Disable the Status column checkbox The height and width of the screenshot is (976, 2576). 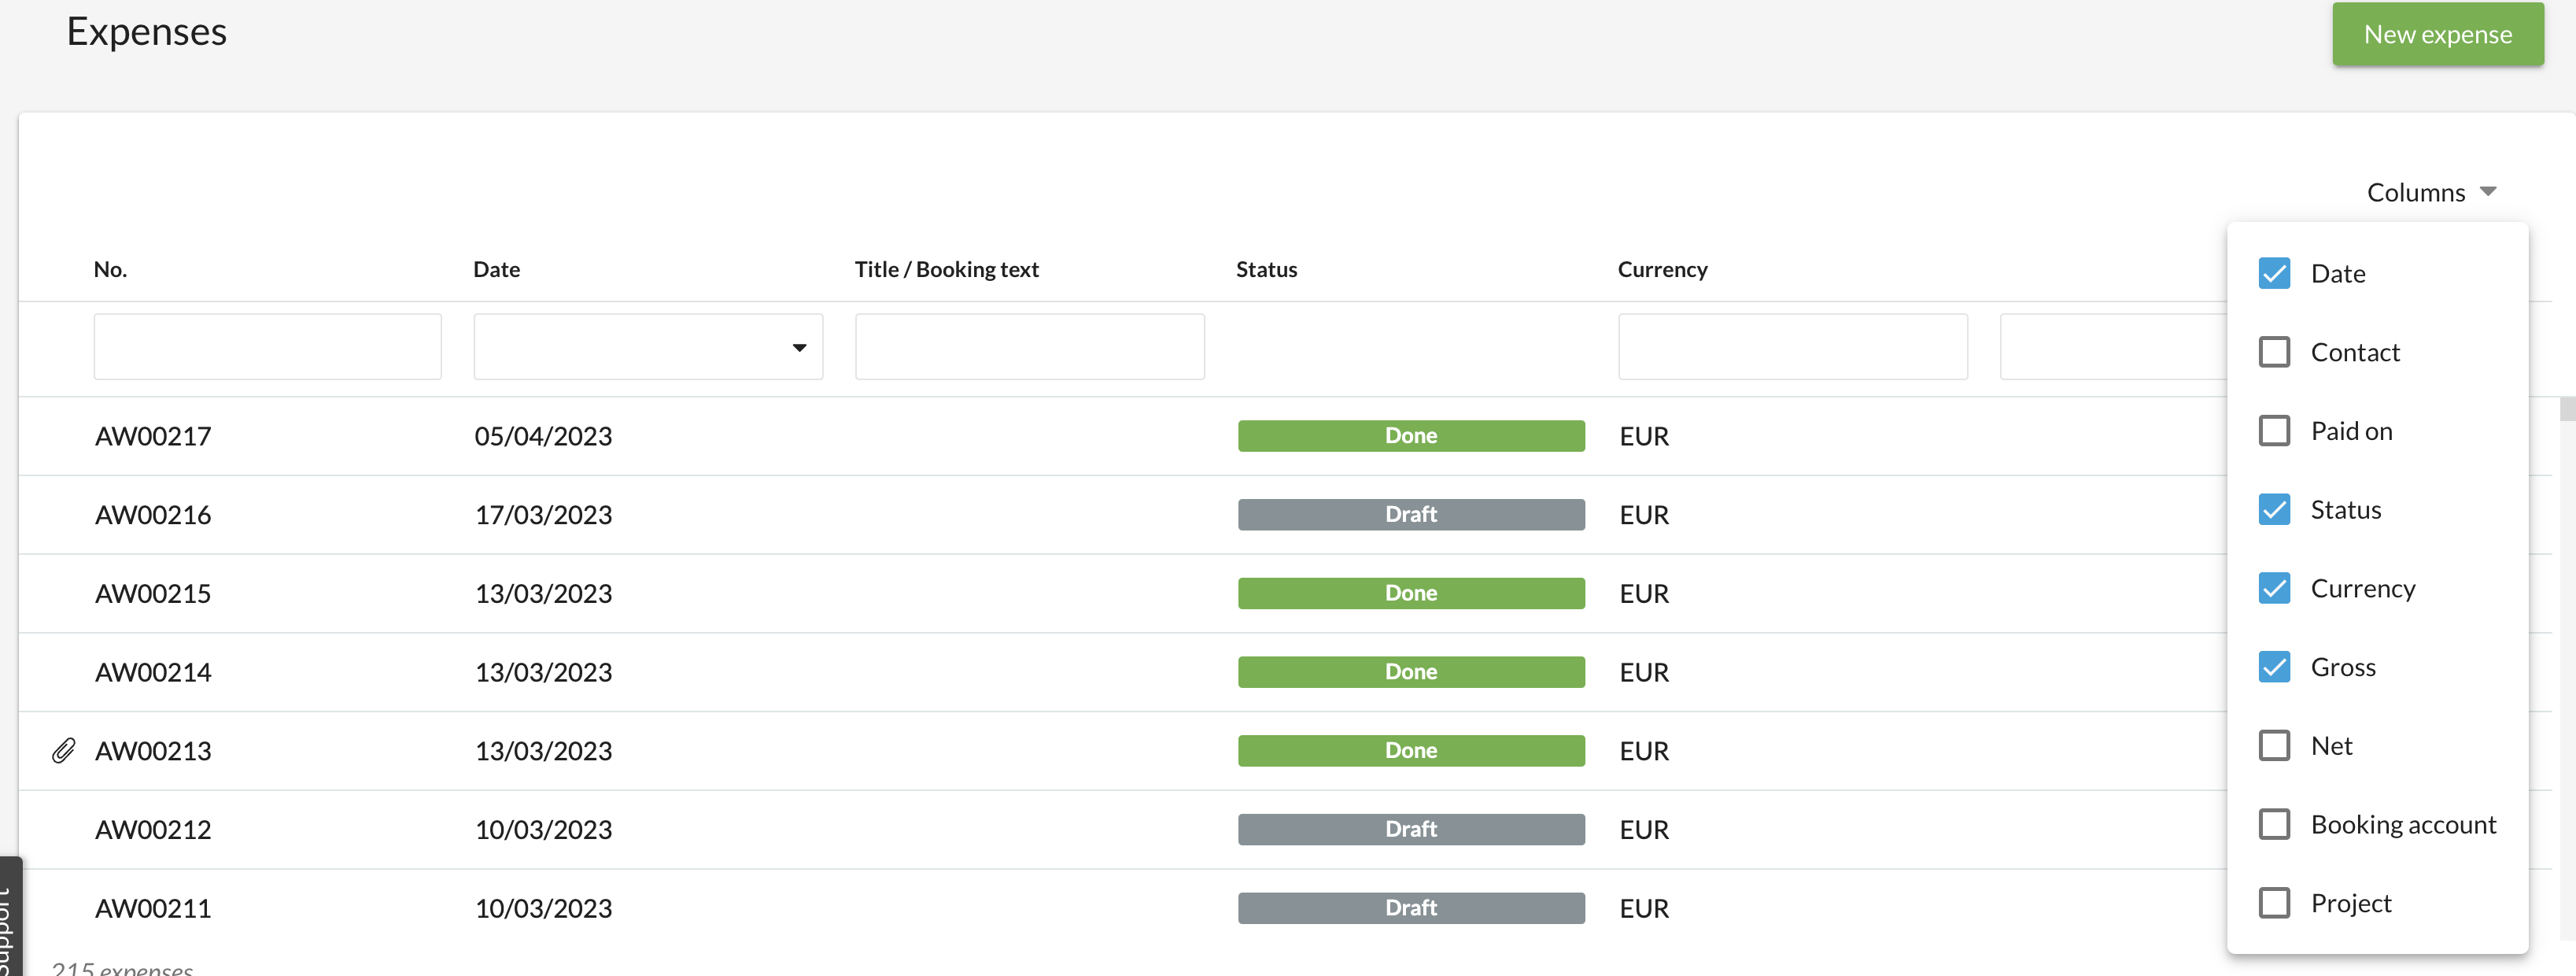click(x=2274, y=510)
